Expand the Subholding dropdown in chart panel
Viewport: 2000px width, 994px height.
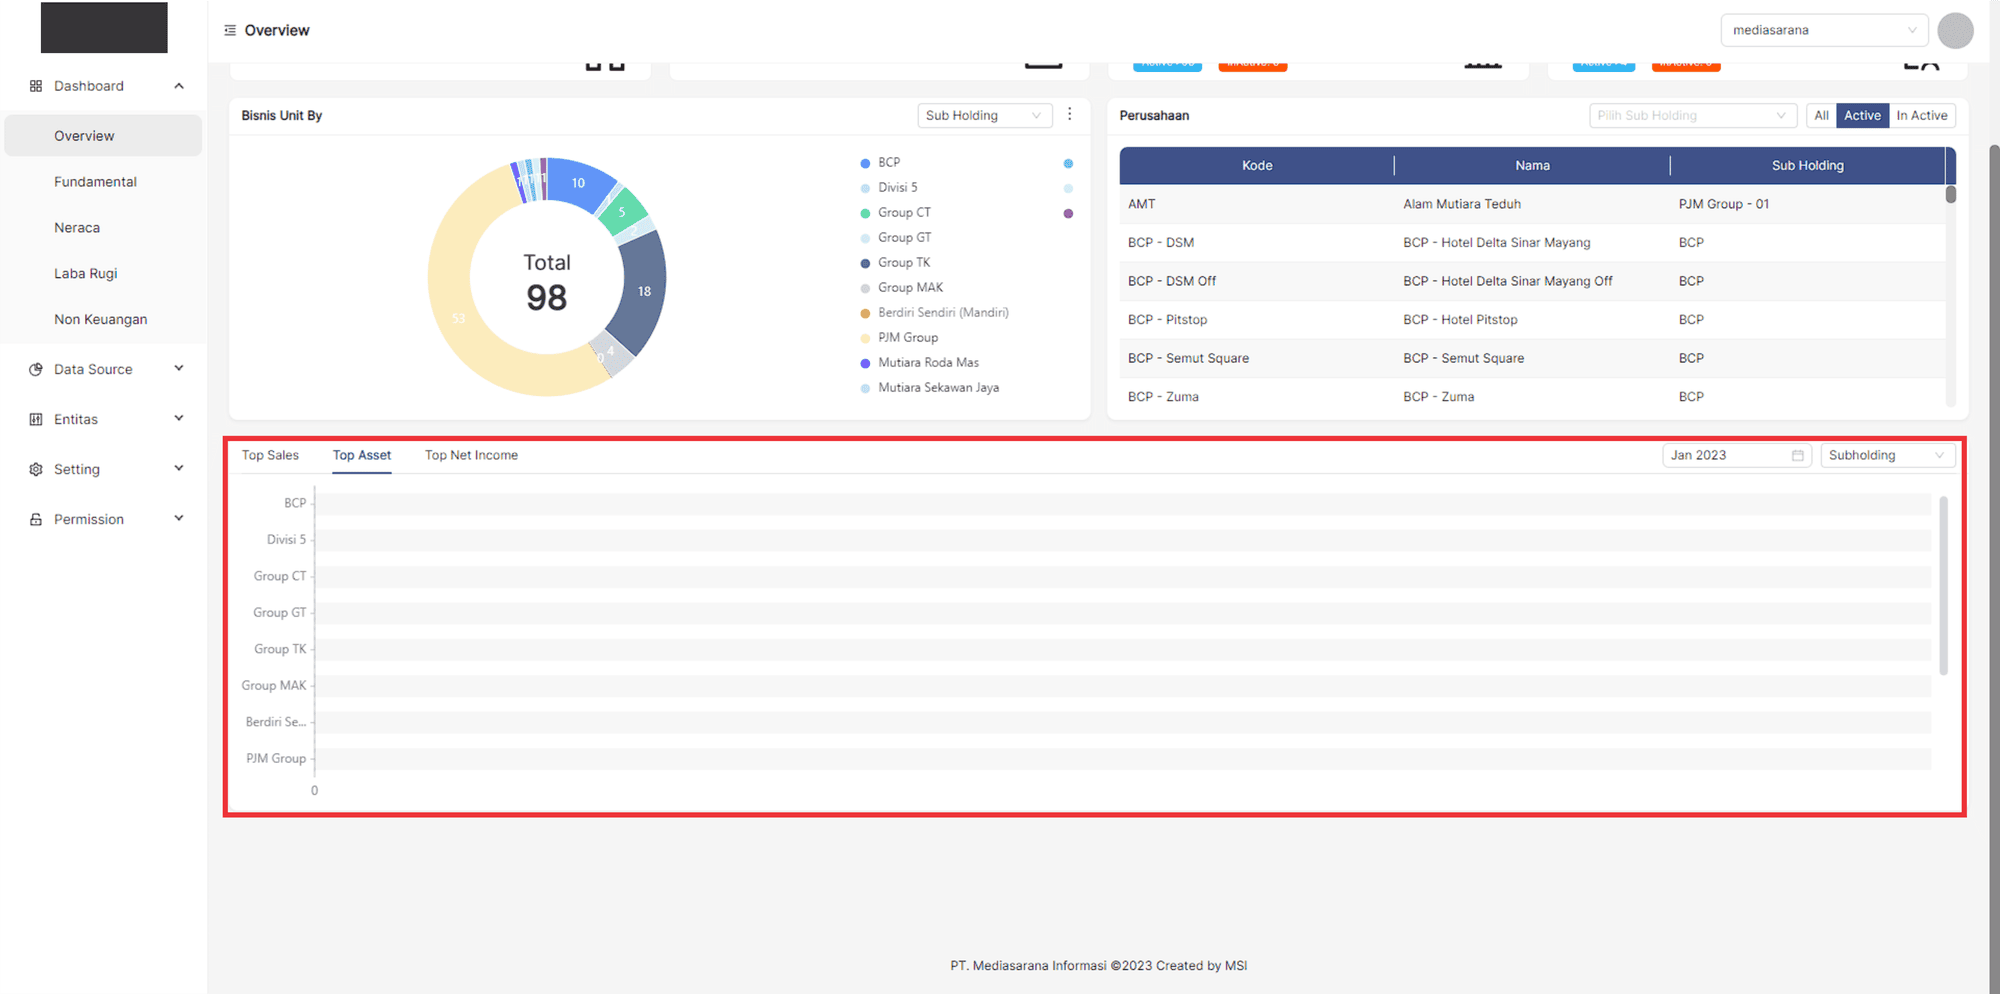[1886, 456]
